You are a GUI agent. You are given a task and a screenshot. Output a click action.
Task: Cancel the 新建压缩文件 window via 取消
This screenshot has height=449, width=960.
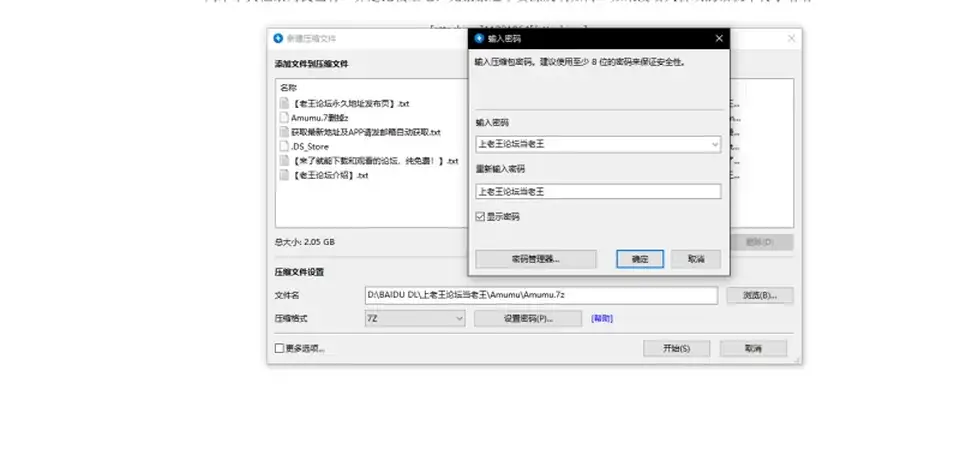coord(753,349)
